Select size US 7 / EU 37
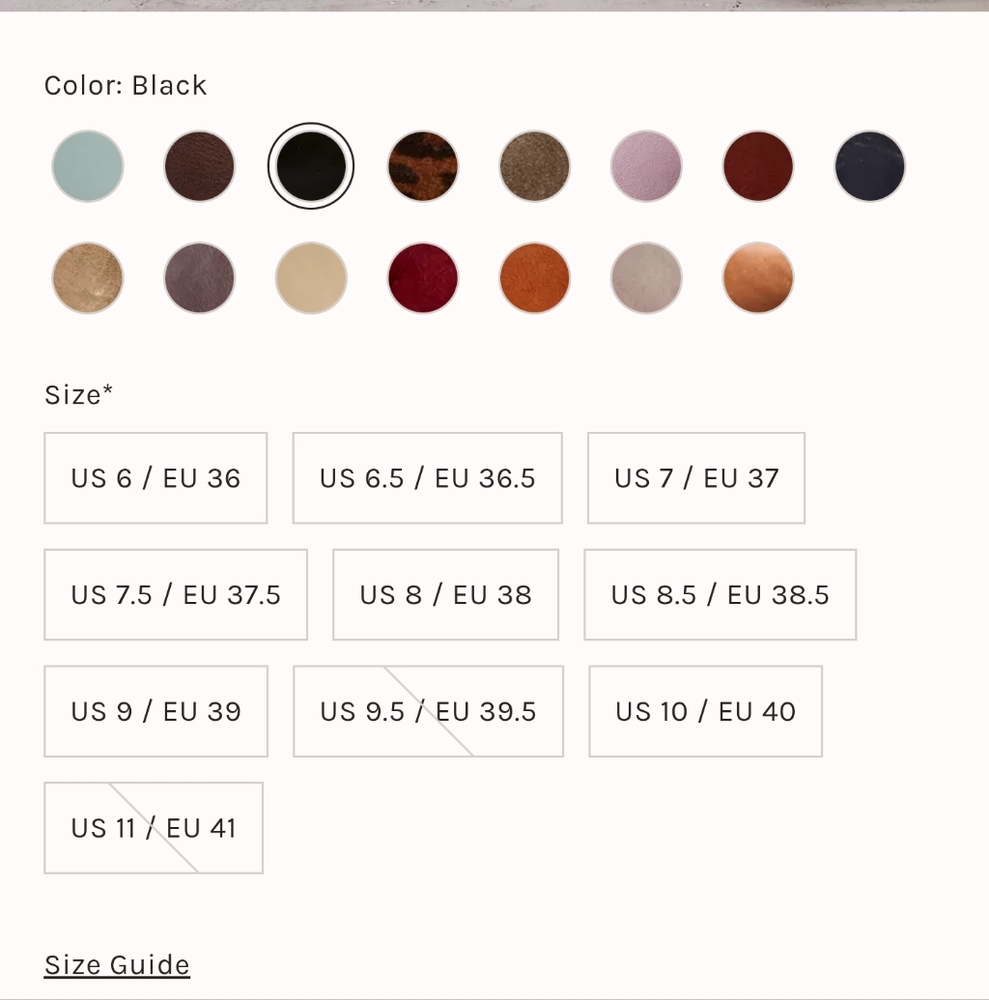The image size is (989, 1000). (x=696, y=478)
